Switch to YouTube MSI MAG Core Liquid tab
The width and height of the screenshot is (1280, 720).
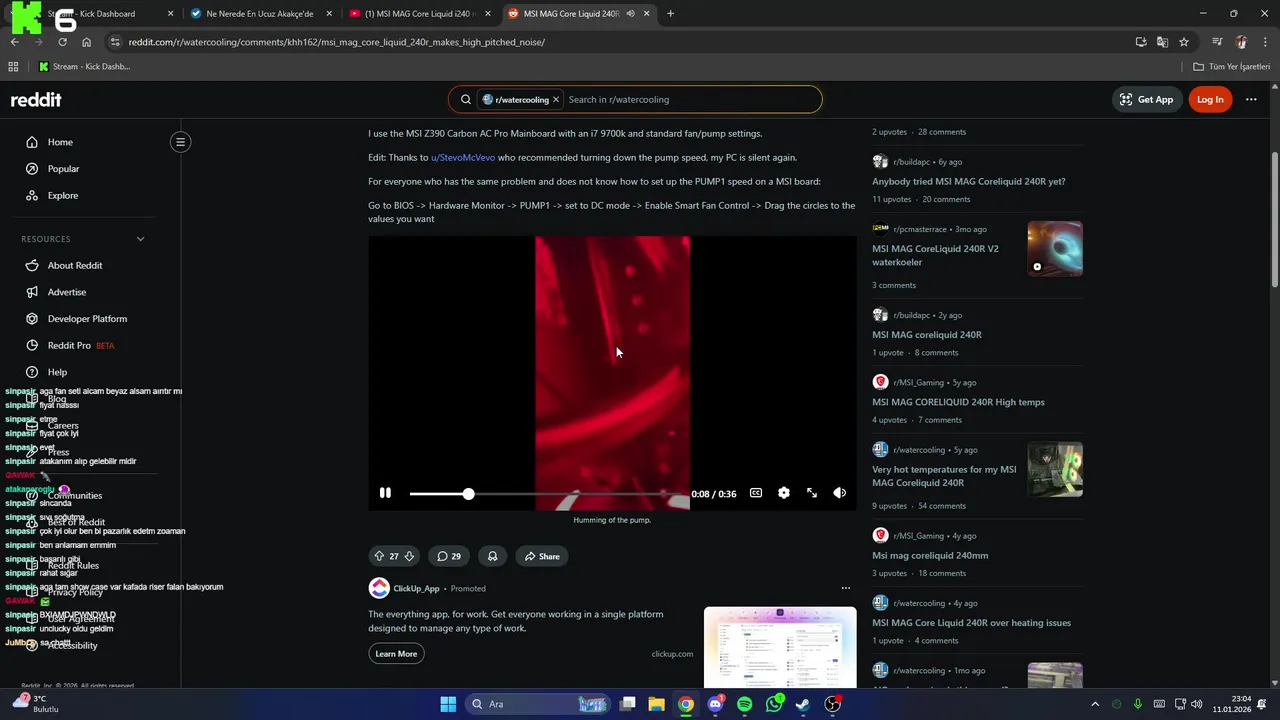[x=418, y=14]
